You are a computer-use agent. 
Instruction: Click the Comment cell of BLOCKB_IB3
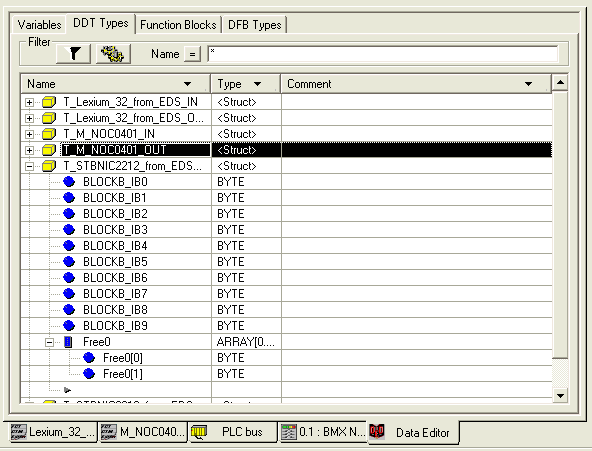tap(417, 229)
